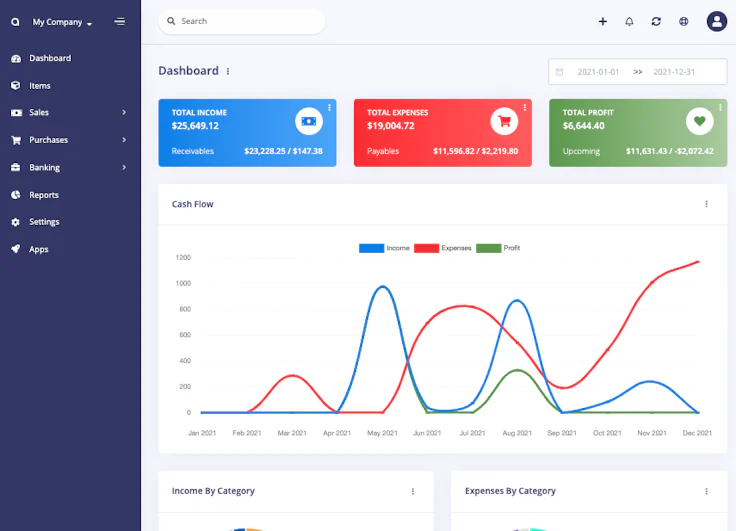736x531 pixels.
Task: Click the Dashboard speedometer icon
Action: pyautogui.click(x=16, y=59)
